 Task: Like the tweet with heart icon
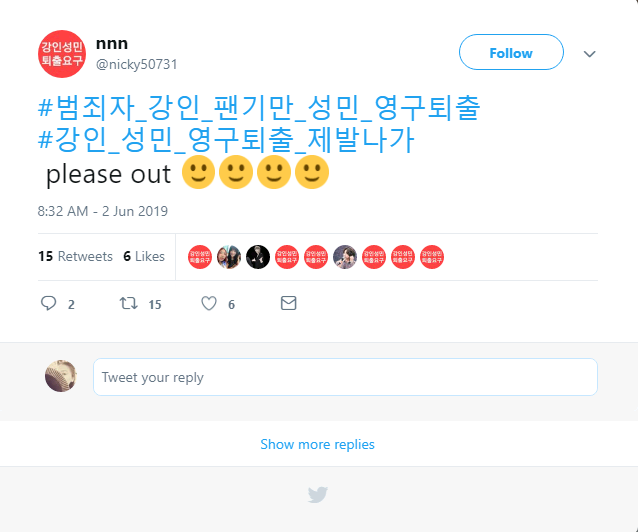click(208, 303)
